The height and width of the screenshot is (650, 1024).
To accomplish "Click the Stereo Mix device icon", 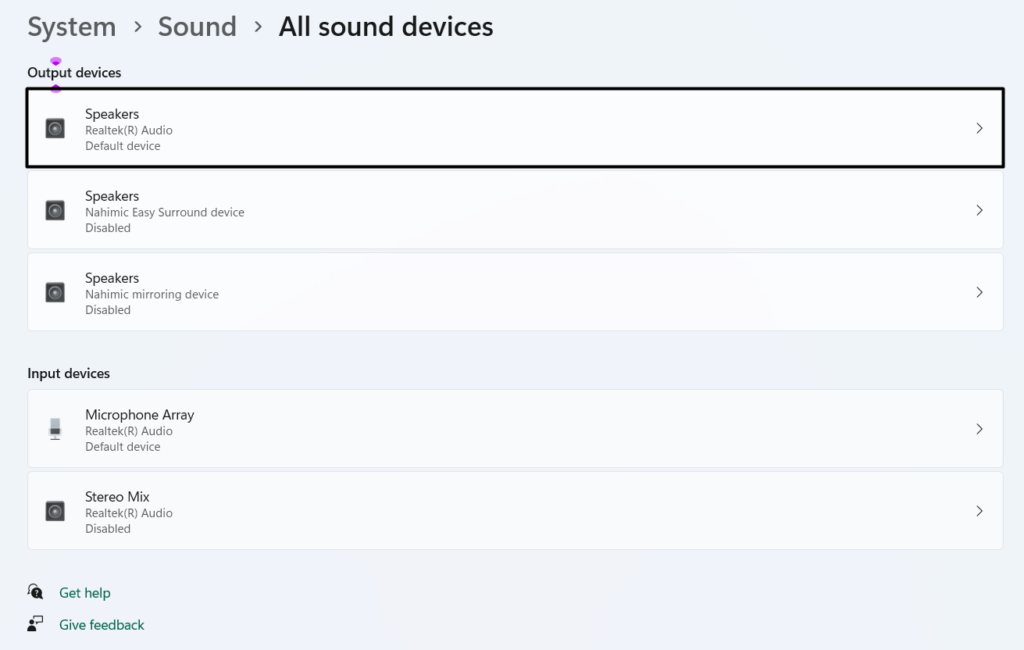I will click(55, 511).
